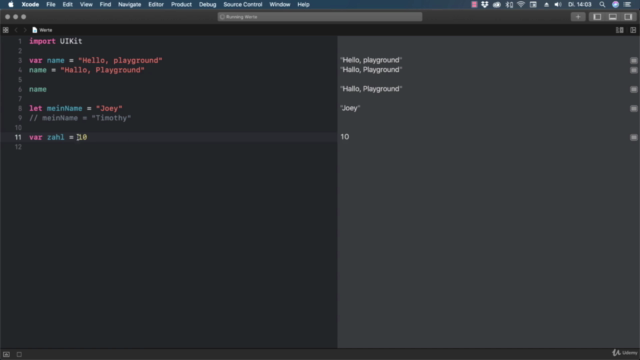Click line number 11 in gutter

click(18, 138)
